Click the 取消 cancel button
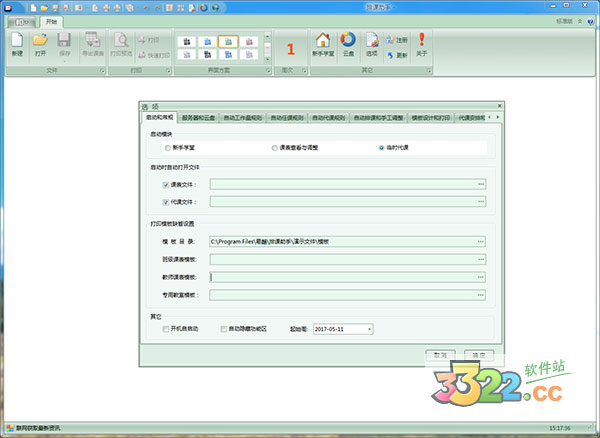This screenshot has width=600, height=438. pos(440,355)
